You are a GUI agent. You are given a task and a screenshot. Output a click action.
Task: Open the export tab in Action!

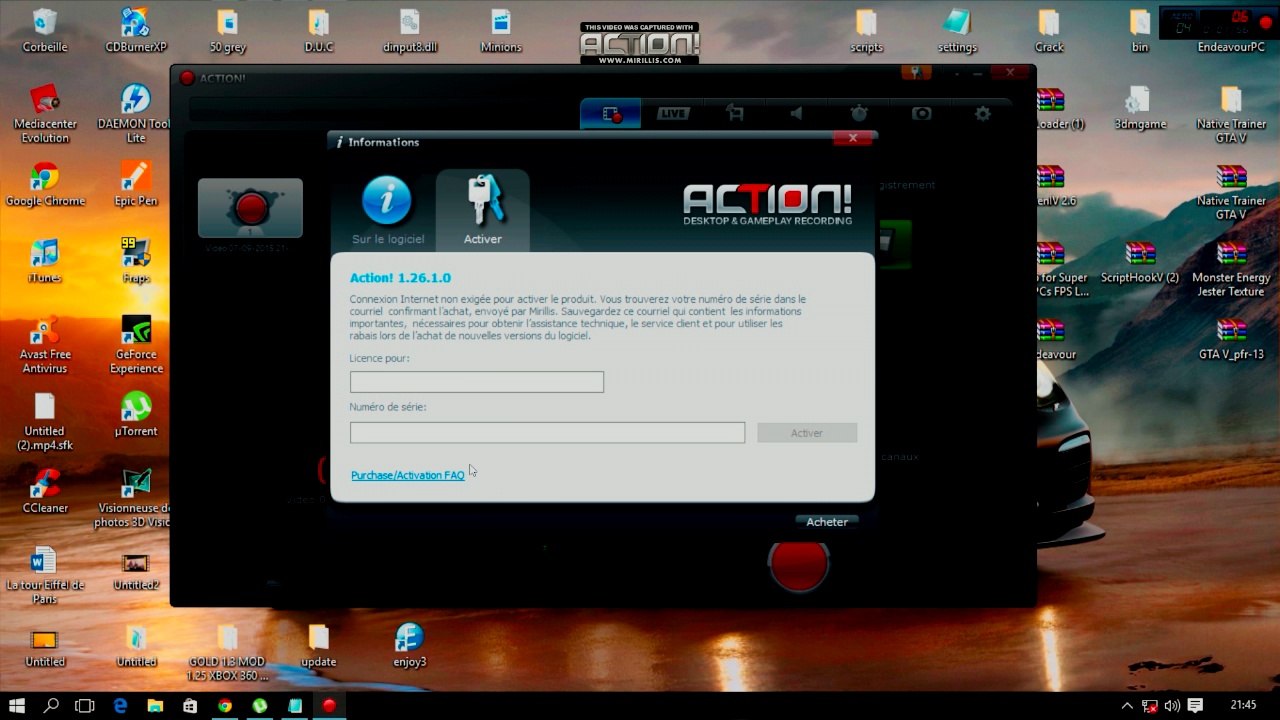(735, 114)
